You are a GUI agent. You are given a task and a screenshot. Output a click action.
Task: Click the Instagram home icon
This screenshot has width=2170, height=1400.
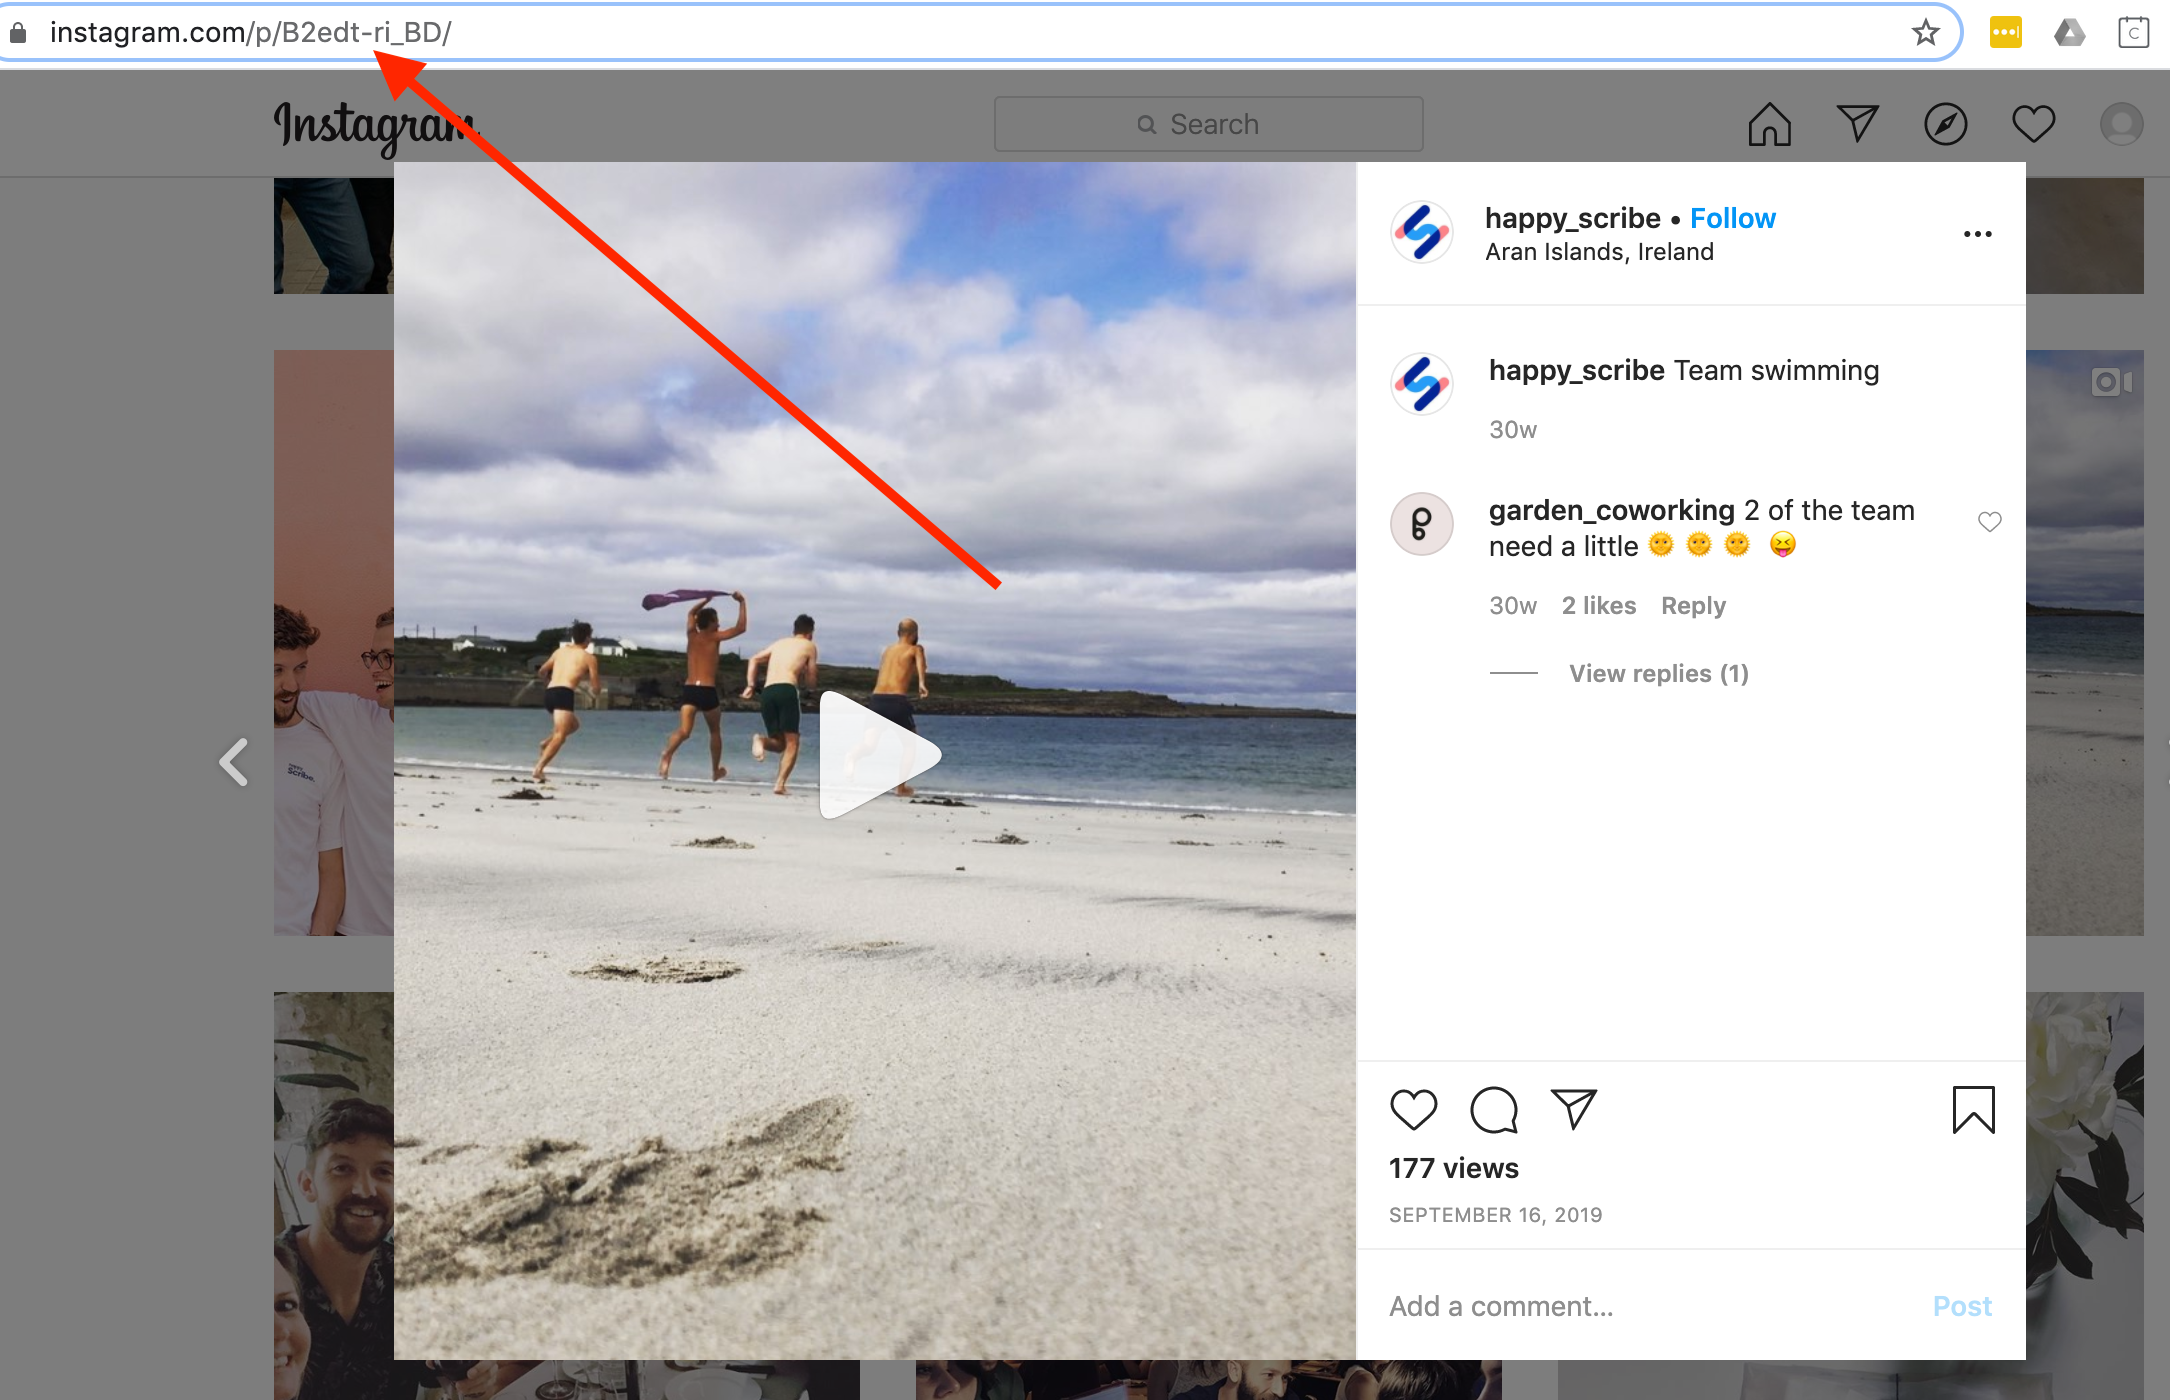point(1769,125)
